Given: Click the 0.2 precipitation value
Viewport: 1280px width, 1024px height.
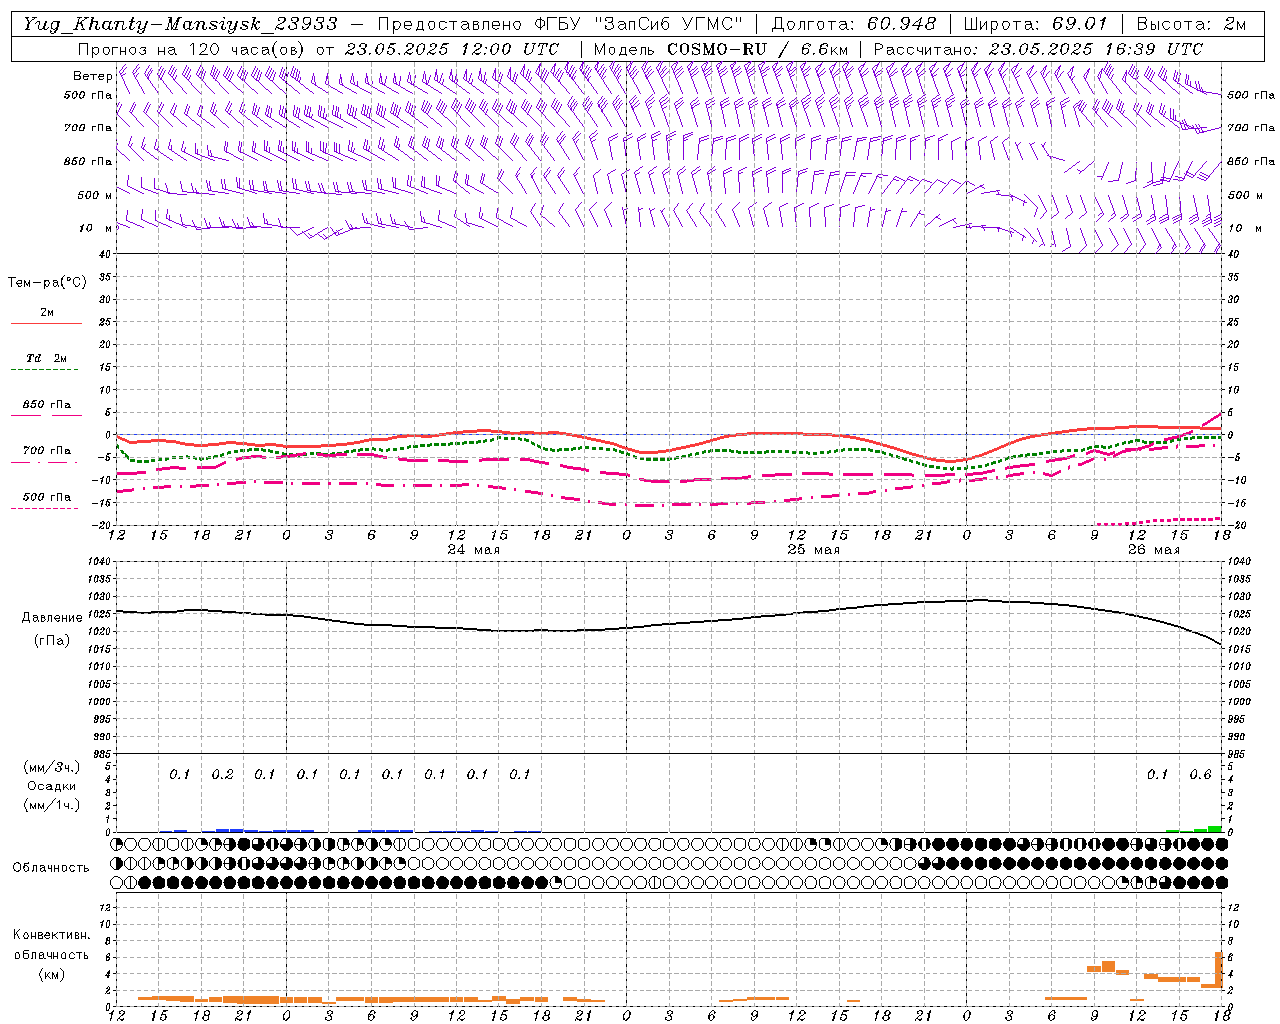Looking at the screenshot, I should point(222,774).
